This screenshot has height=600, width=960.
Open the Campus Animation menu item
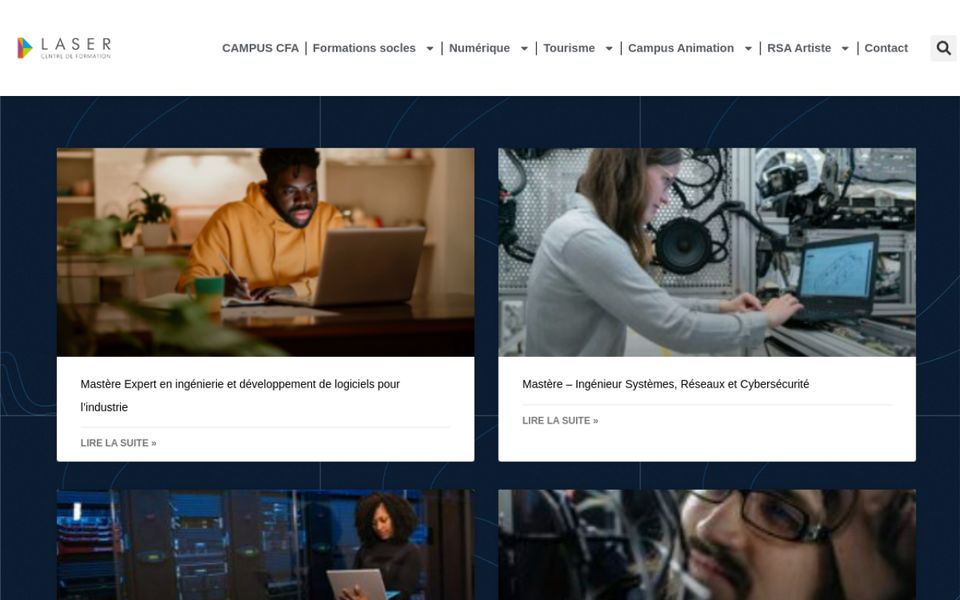tap(681, 48)
